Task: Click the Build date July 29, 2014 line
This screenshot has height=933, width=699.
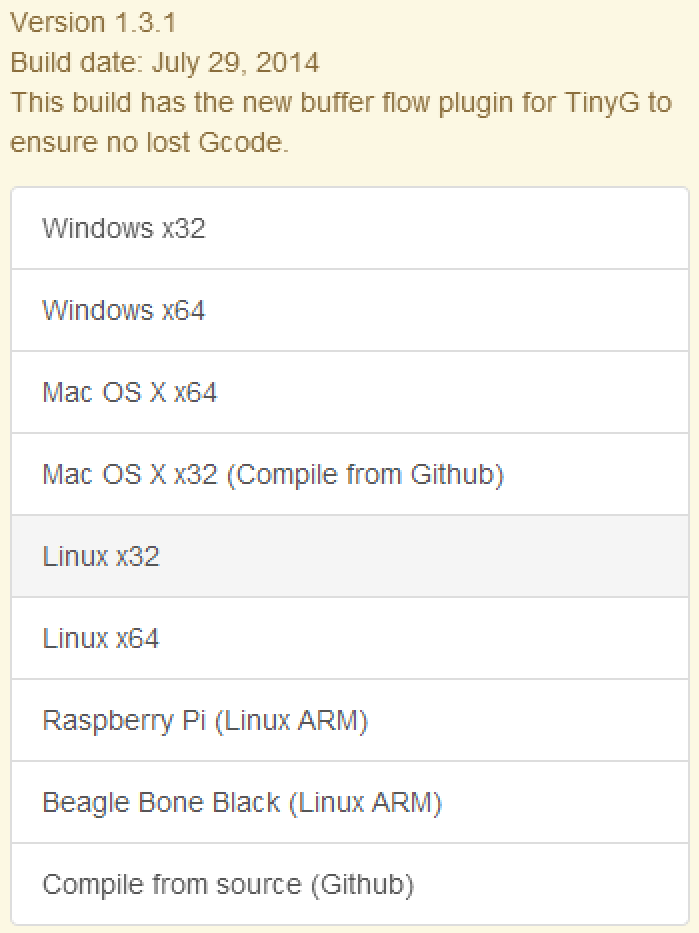Action: (165, 63)
